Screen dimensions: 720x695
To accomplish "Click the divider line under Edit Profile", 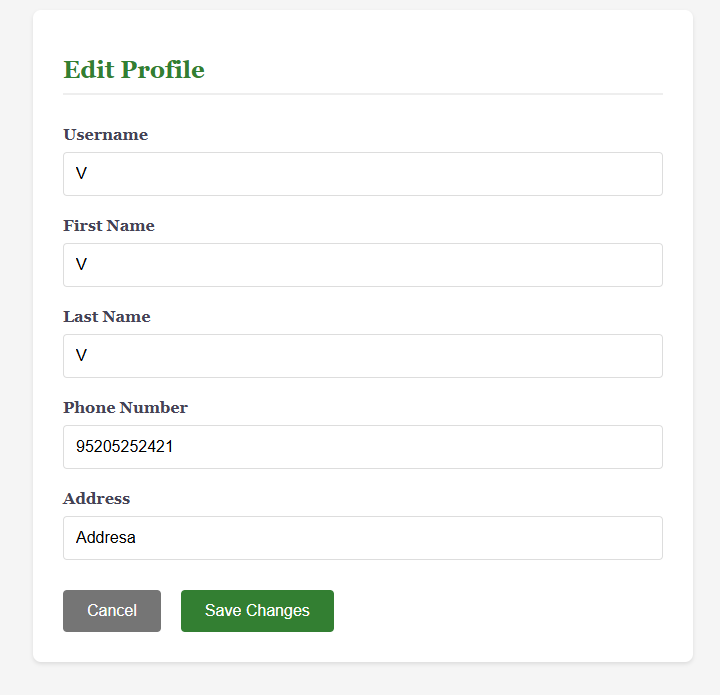I will click(x=362, y=94).
